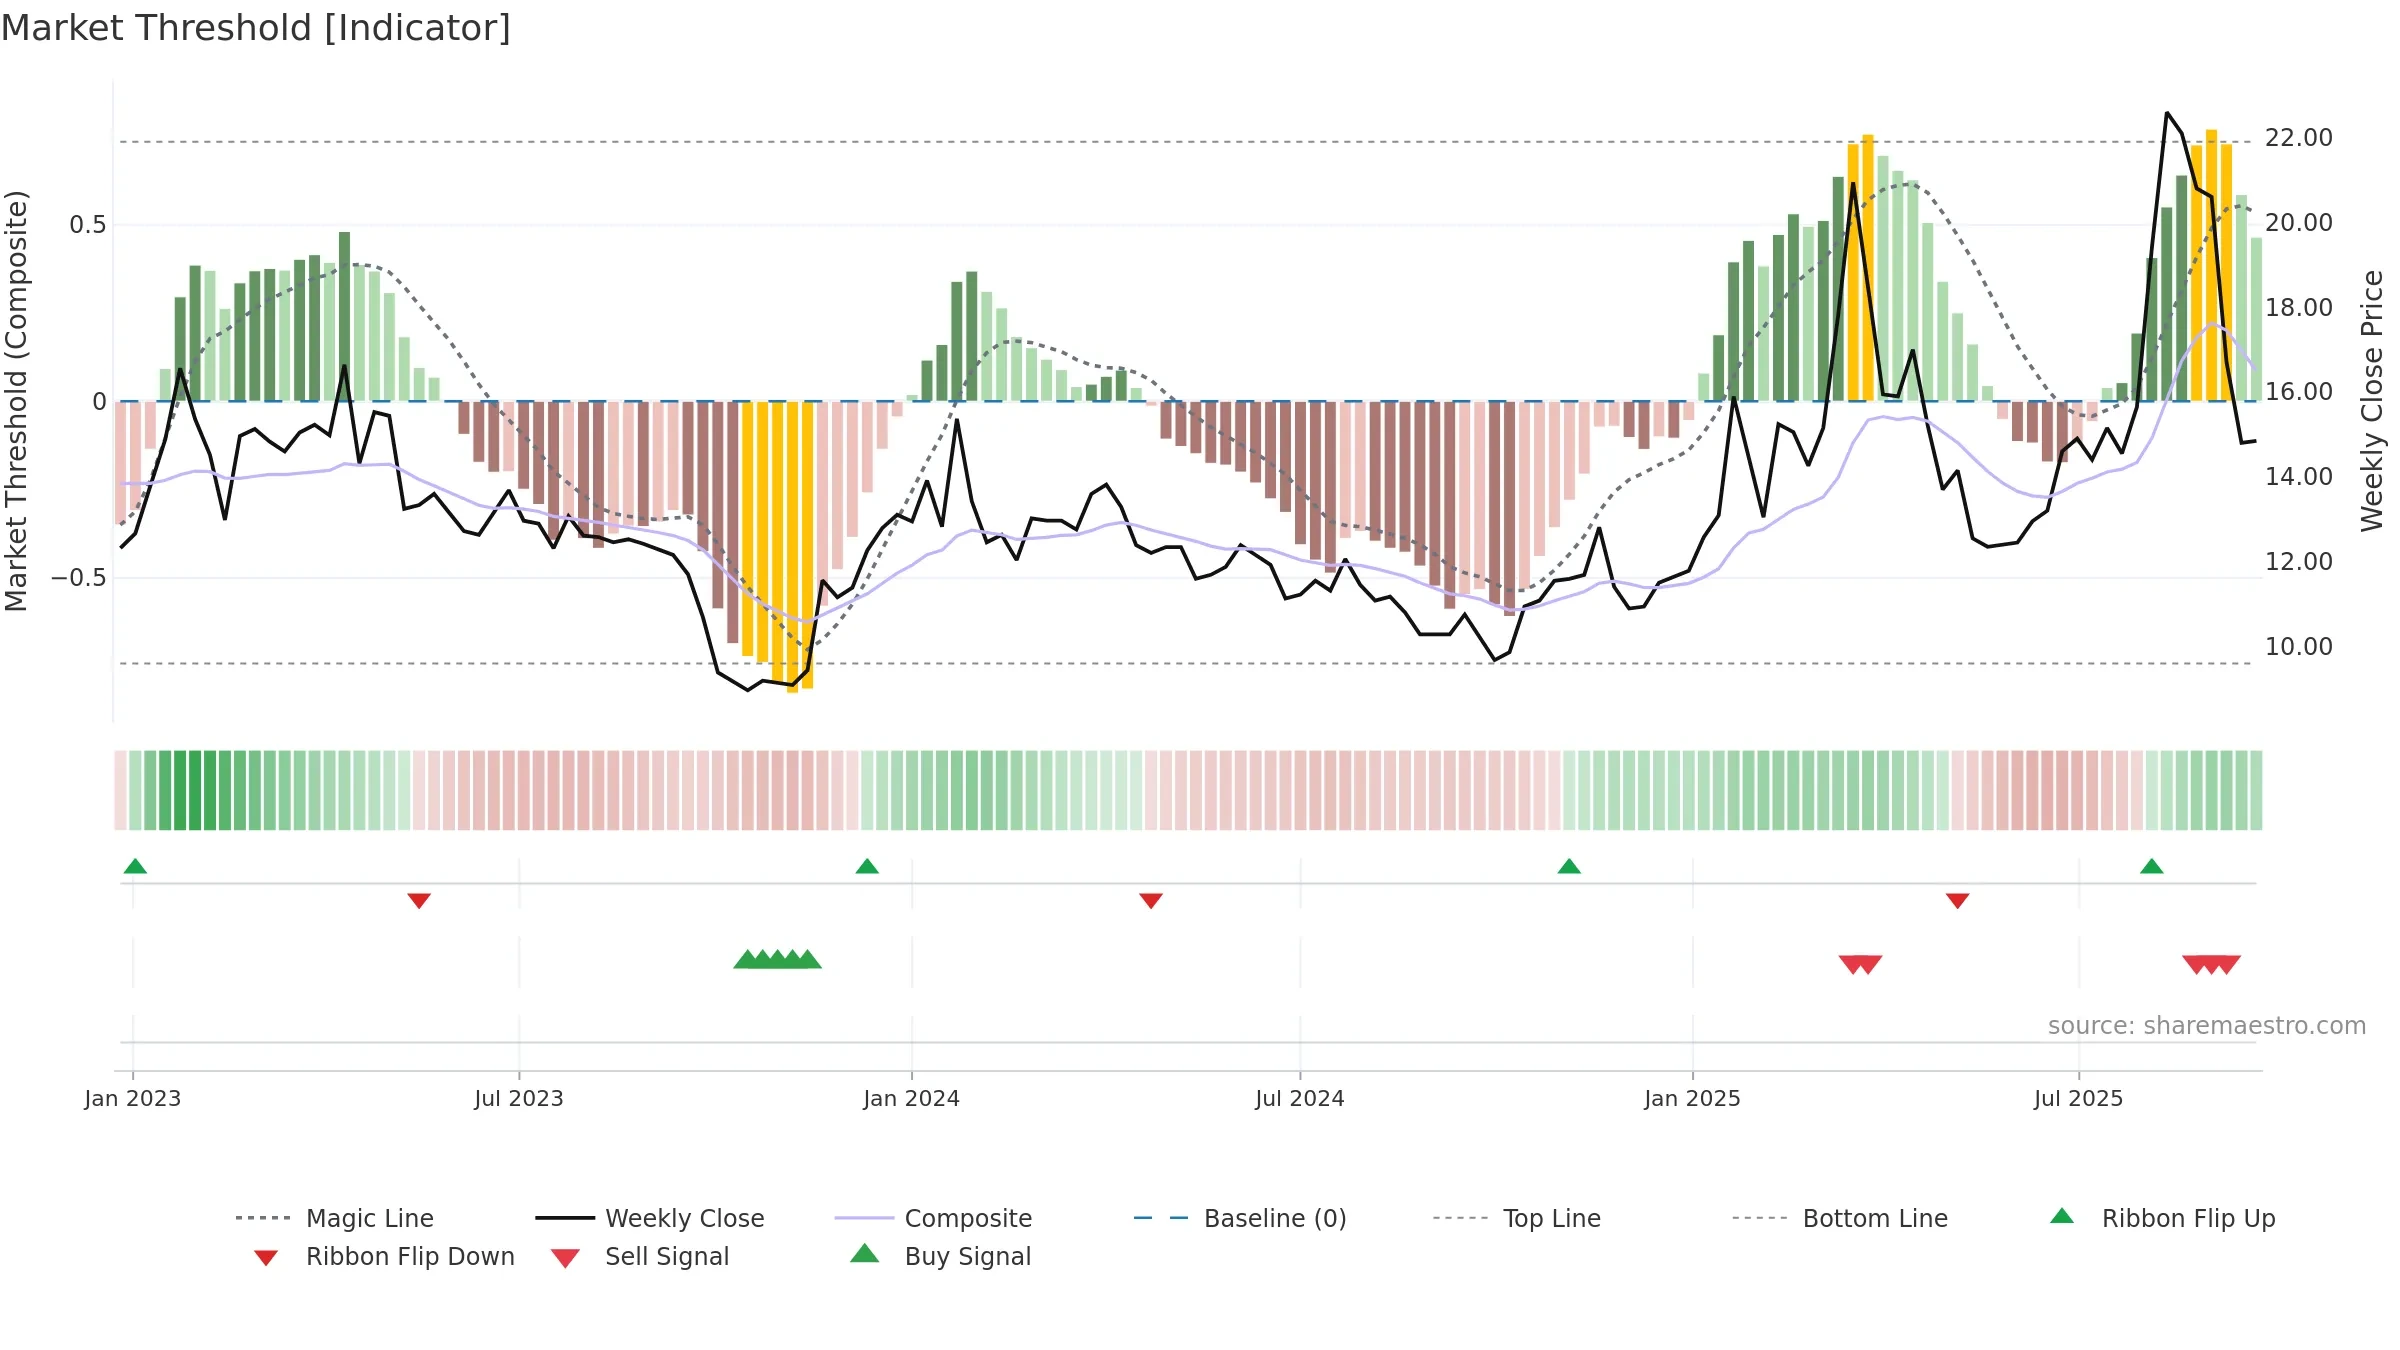Viewport: 2400px width, 1350px height.
Task: Click the 20.00 price axis label
Action: 2299,223
